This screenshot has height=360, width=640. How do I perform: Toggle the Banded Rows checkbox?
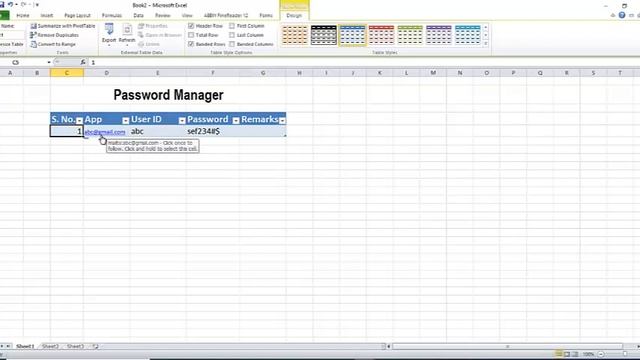(x=191, y=44)
